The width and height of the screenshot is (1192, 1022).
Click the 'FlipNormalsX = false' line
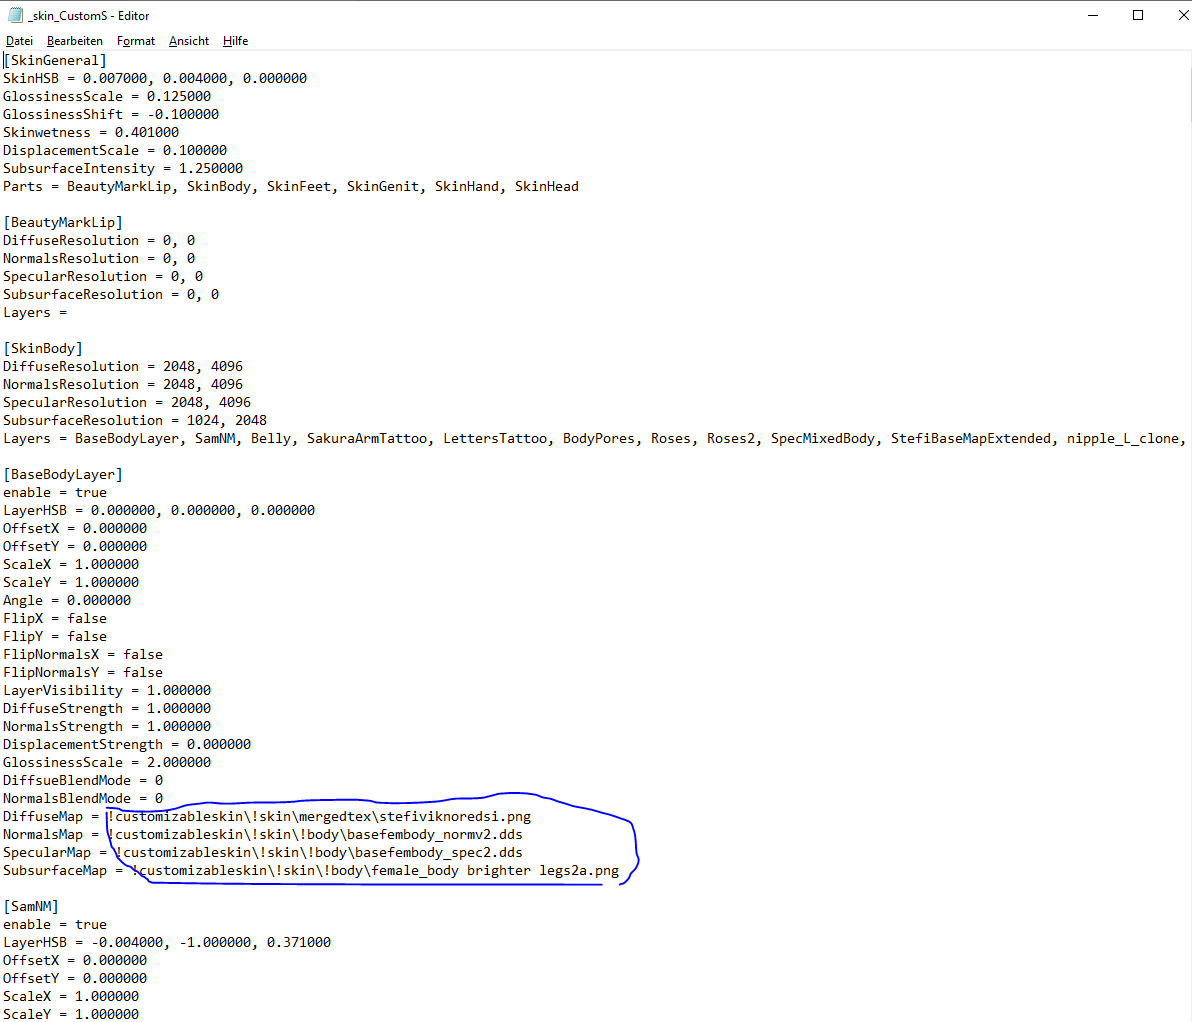pos(83,655)
